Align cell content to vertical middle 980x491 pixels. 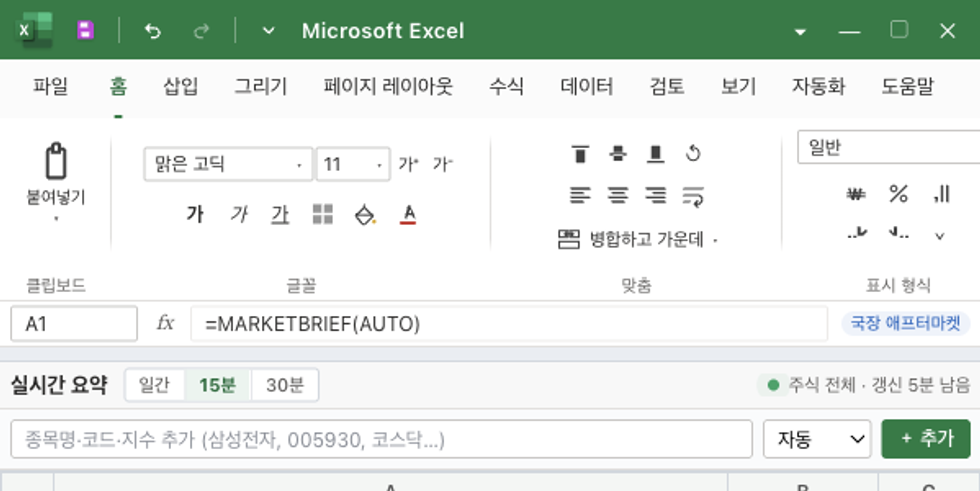(618, 154)
